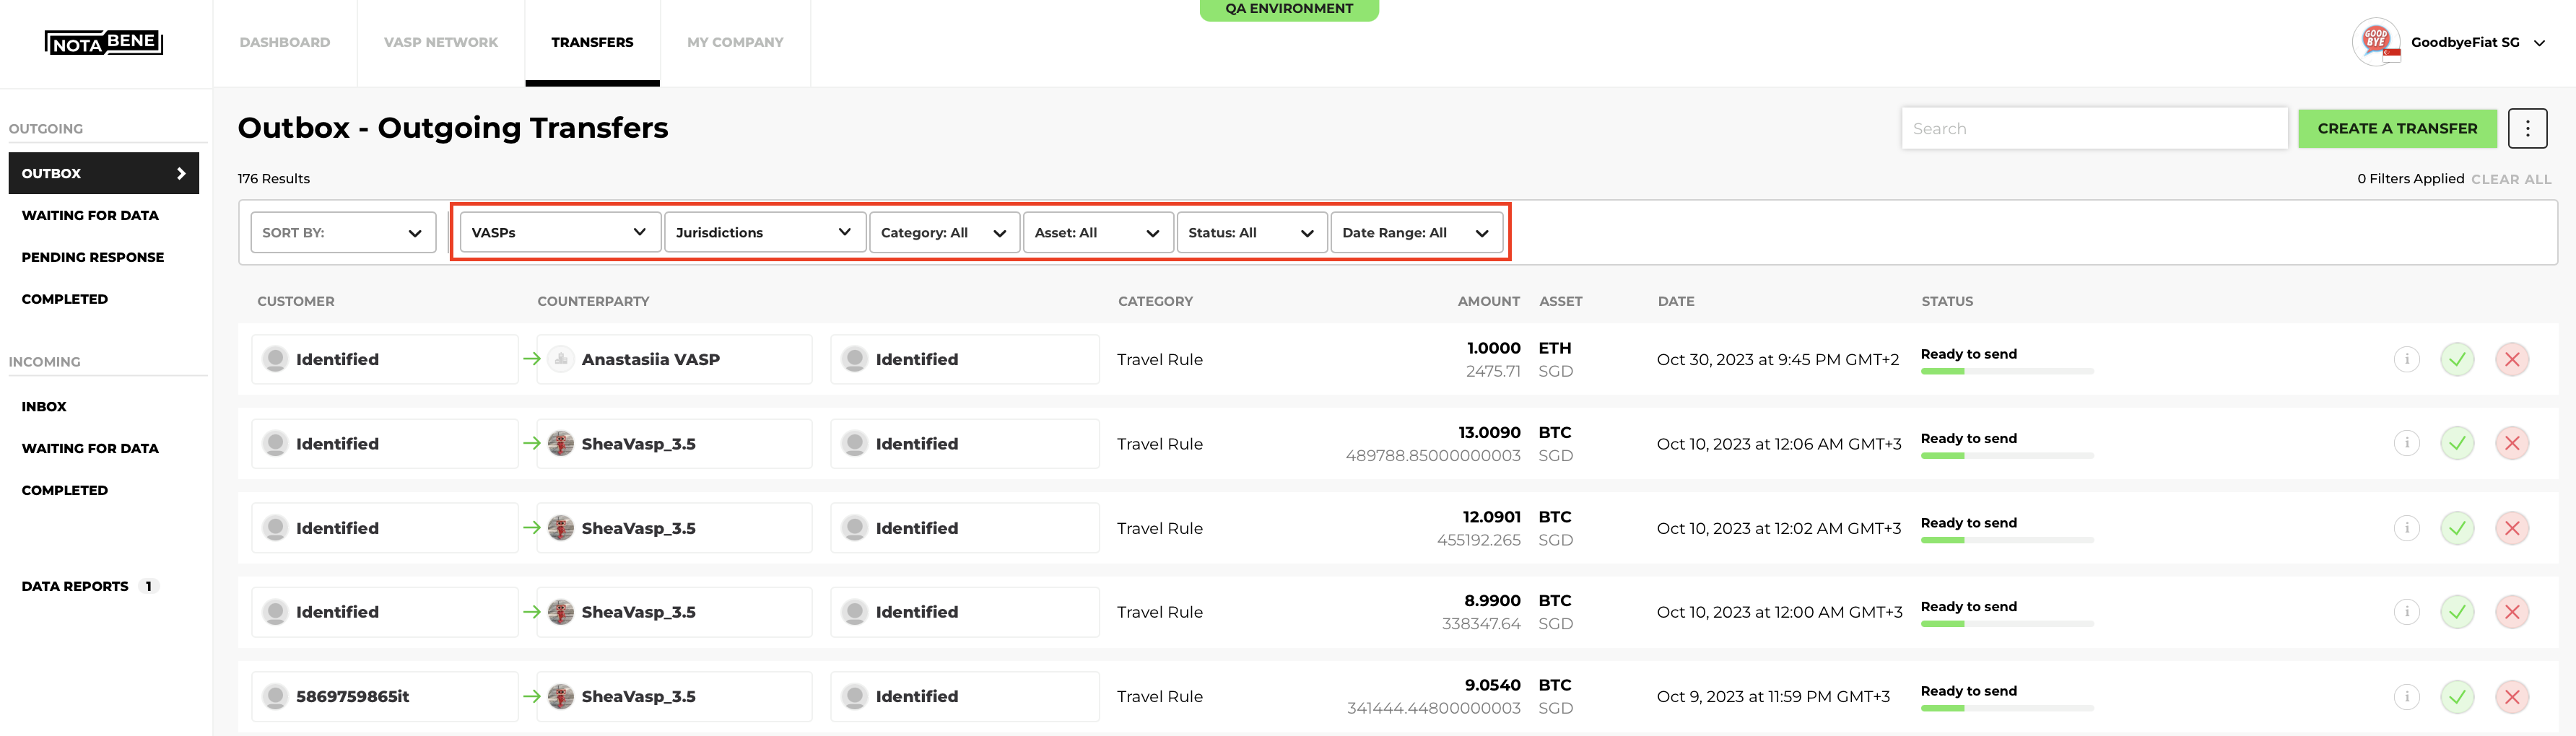The image size is (2576, 736).
Task: Click the Create a Transfer button
Action: [2397, 128]
